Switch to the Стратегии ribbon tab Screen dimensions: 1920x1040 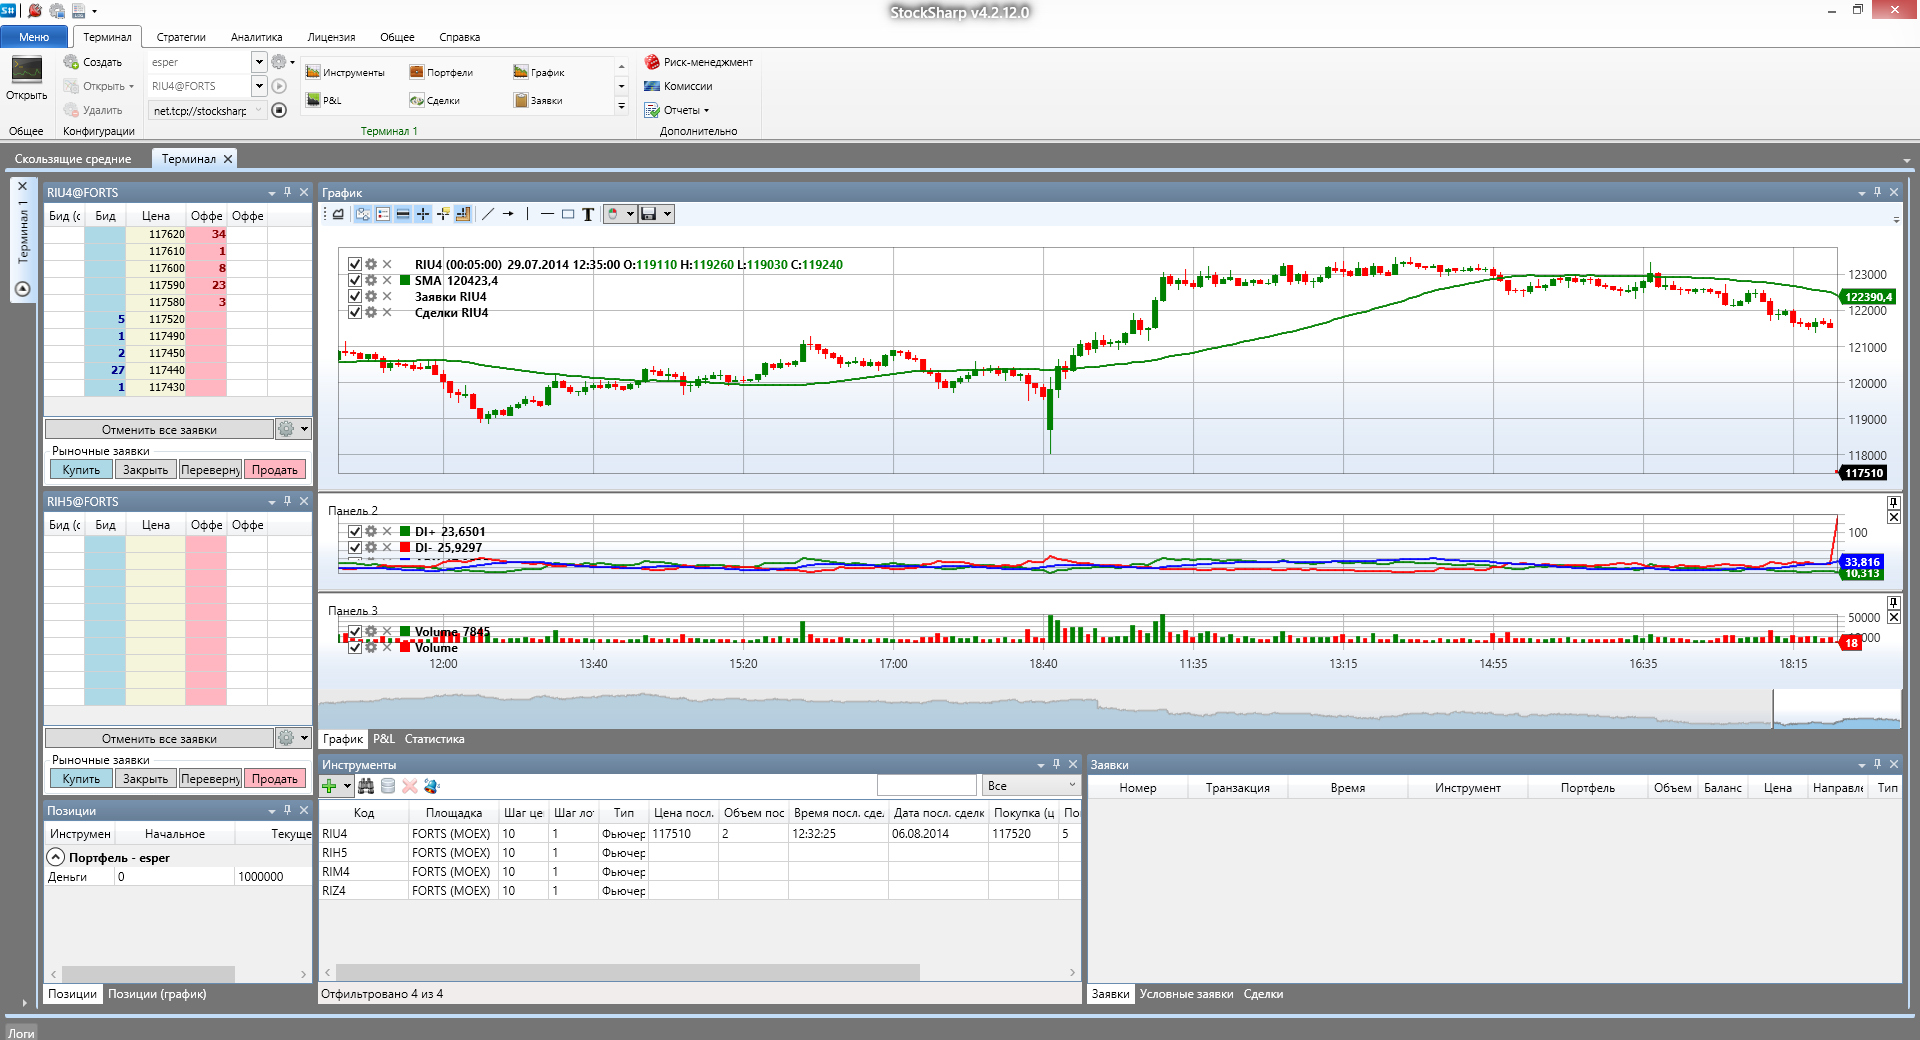click(x=181, y=37)
